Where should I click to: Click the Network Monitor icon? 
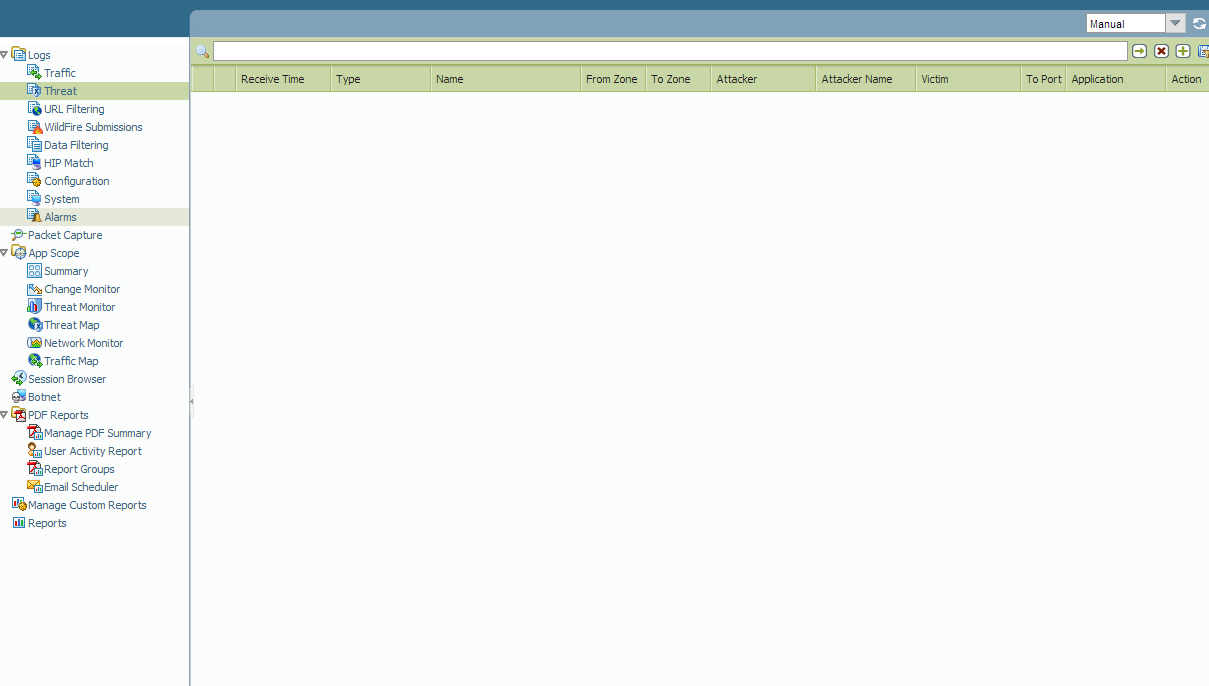(34, 343)
